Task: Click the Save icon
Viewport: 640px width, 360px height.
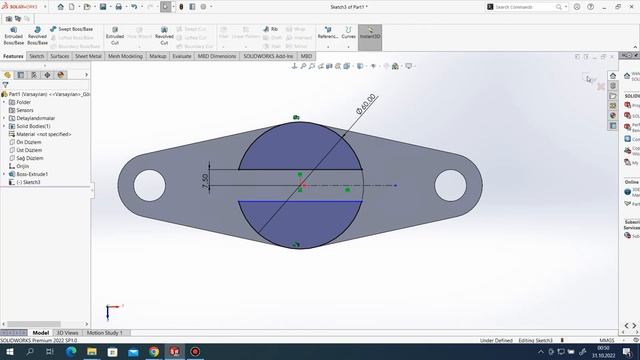Action: click(103, 7)
